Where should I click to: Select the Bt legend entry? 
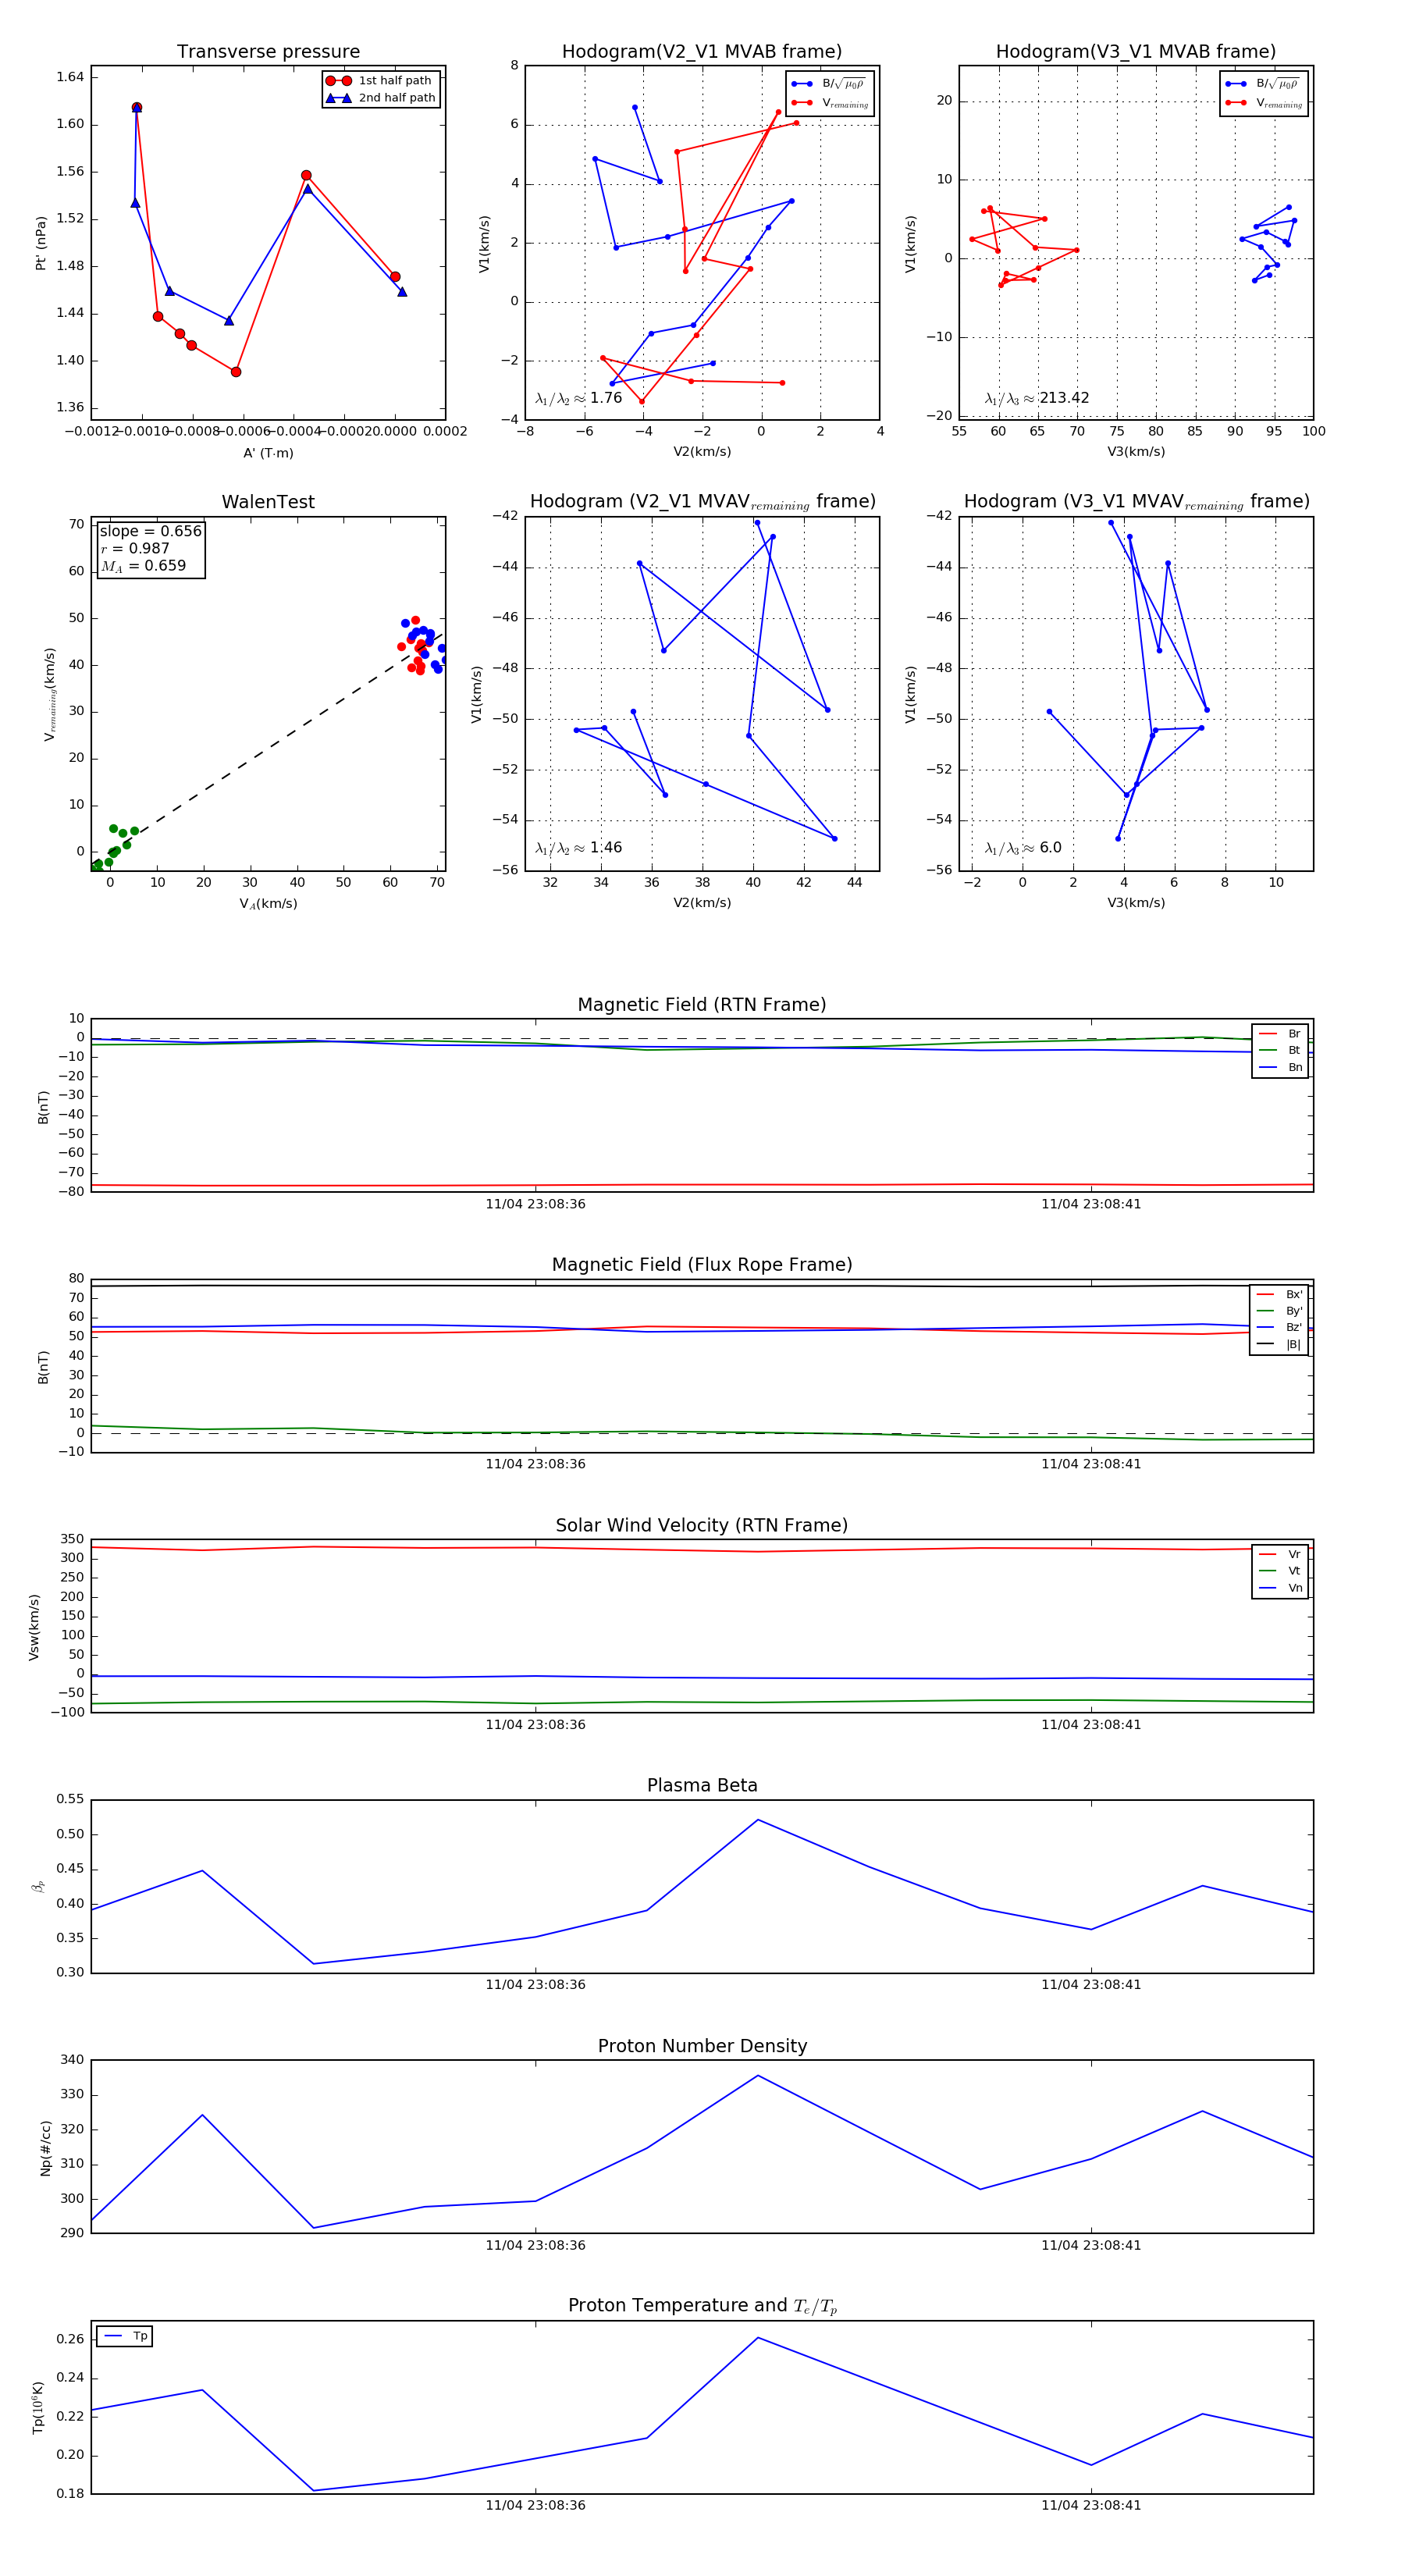point(1280,1050)
